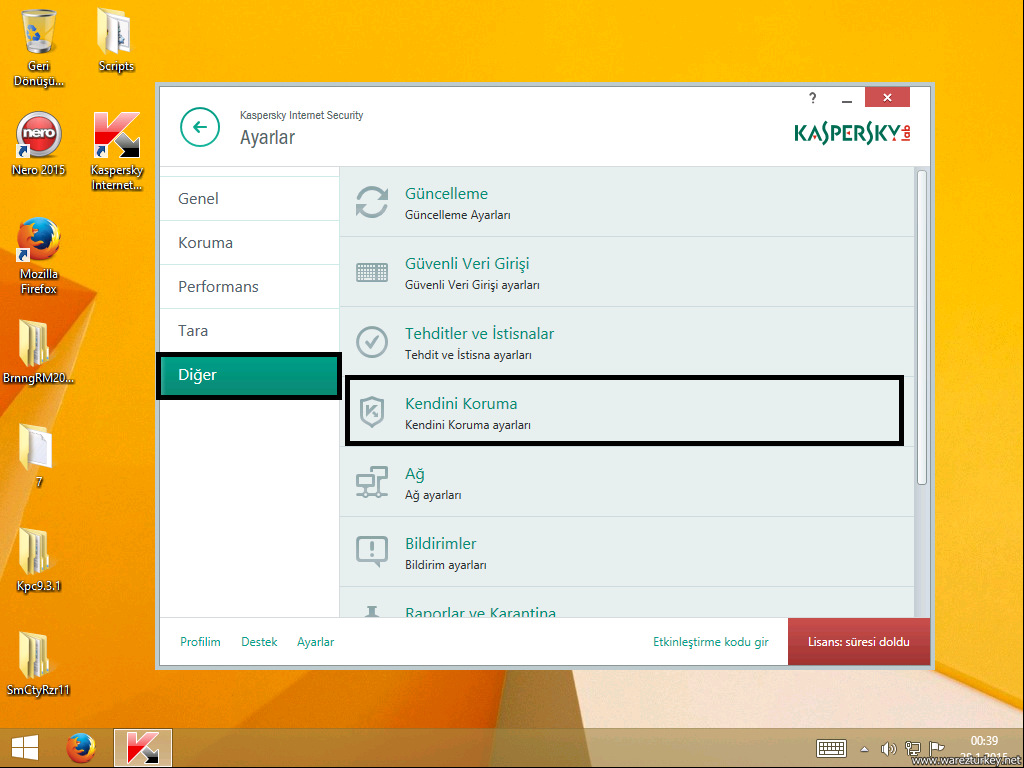
Task: Open Nero 2015 desktop shortcut
Action: click(x=39, y=136)
